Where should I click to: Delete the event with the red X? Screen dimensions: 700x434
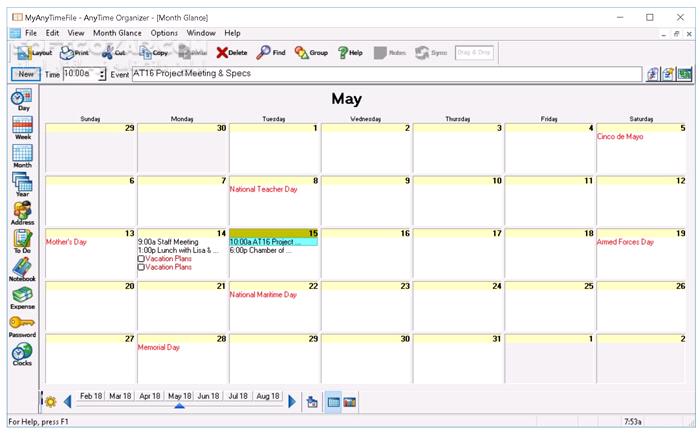click(x=232, y=53)
